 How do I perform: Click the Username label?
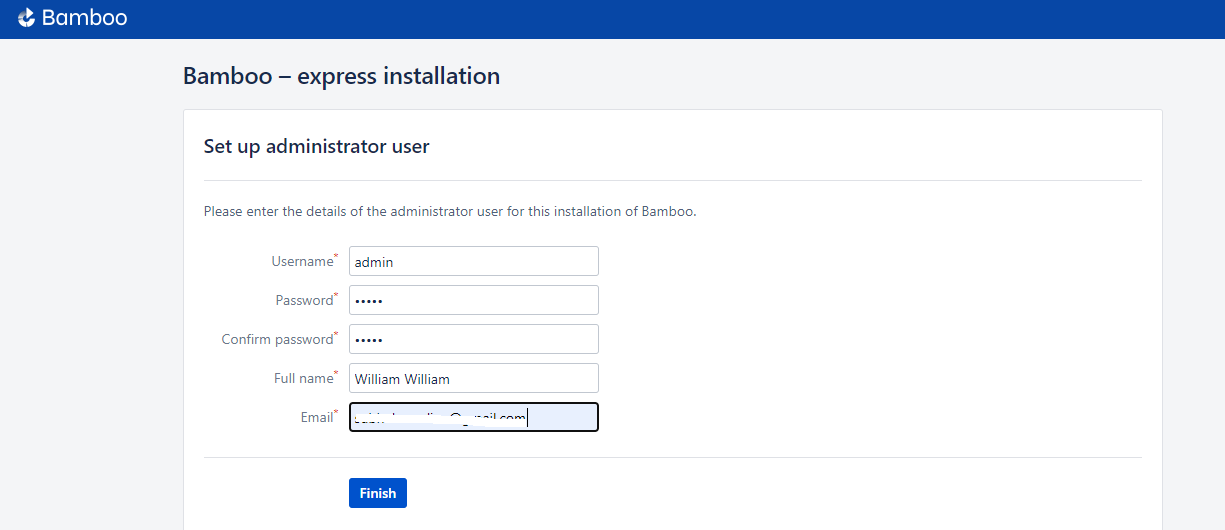(302, 261)
